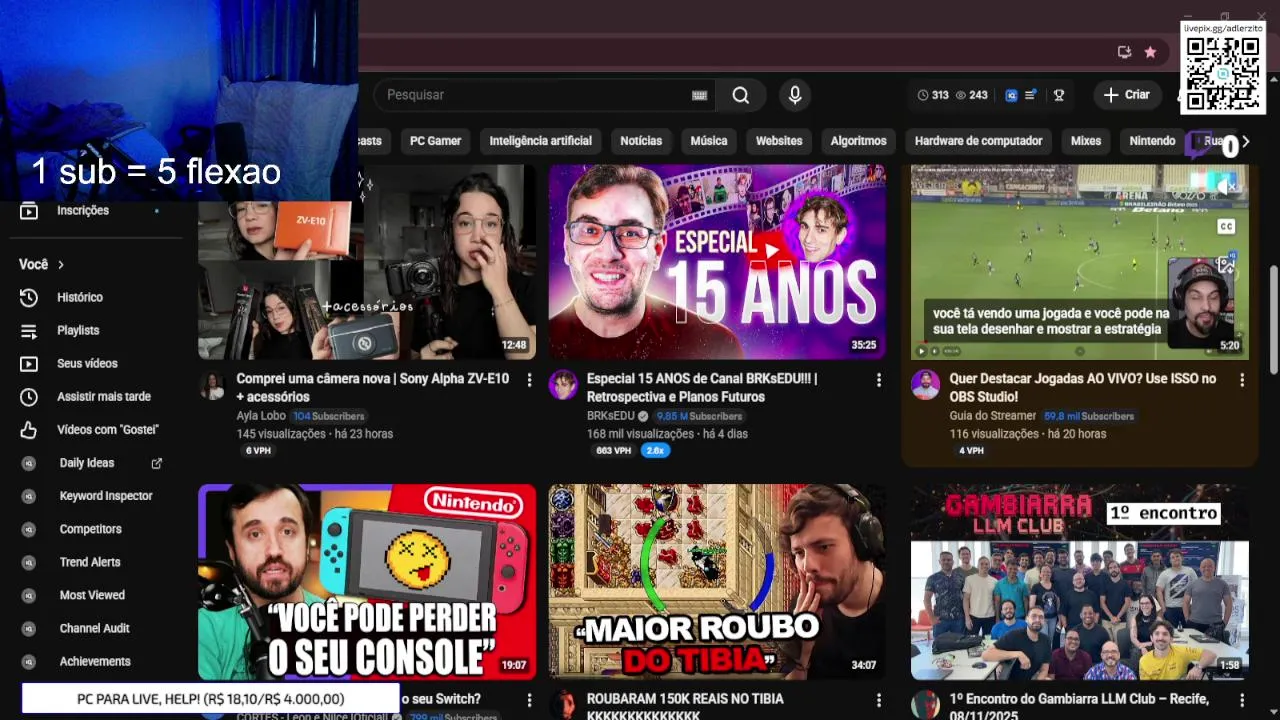Select the Hardware de computador chip

point(979,141)
